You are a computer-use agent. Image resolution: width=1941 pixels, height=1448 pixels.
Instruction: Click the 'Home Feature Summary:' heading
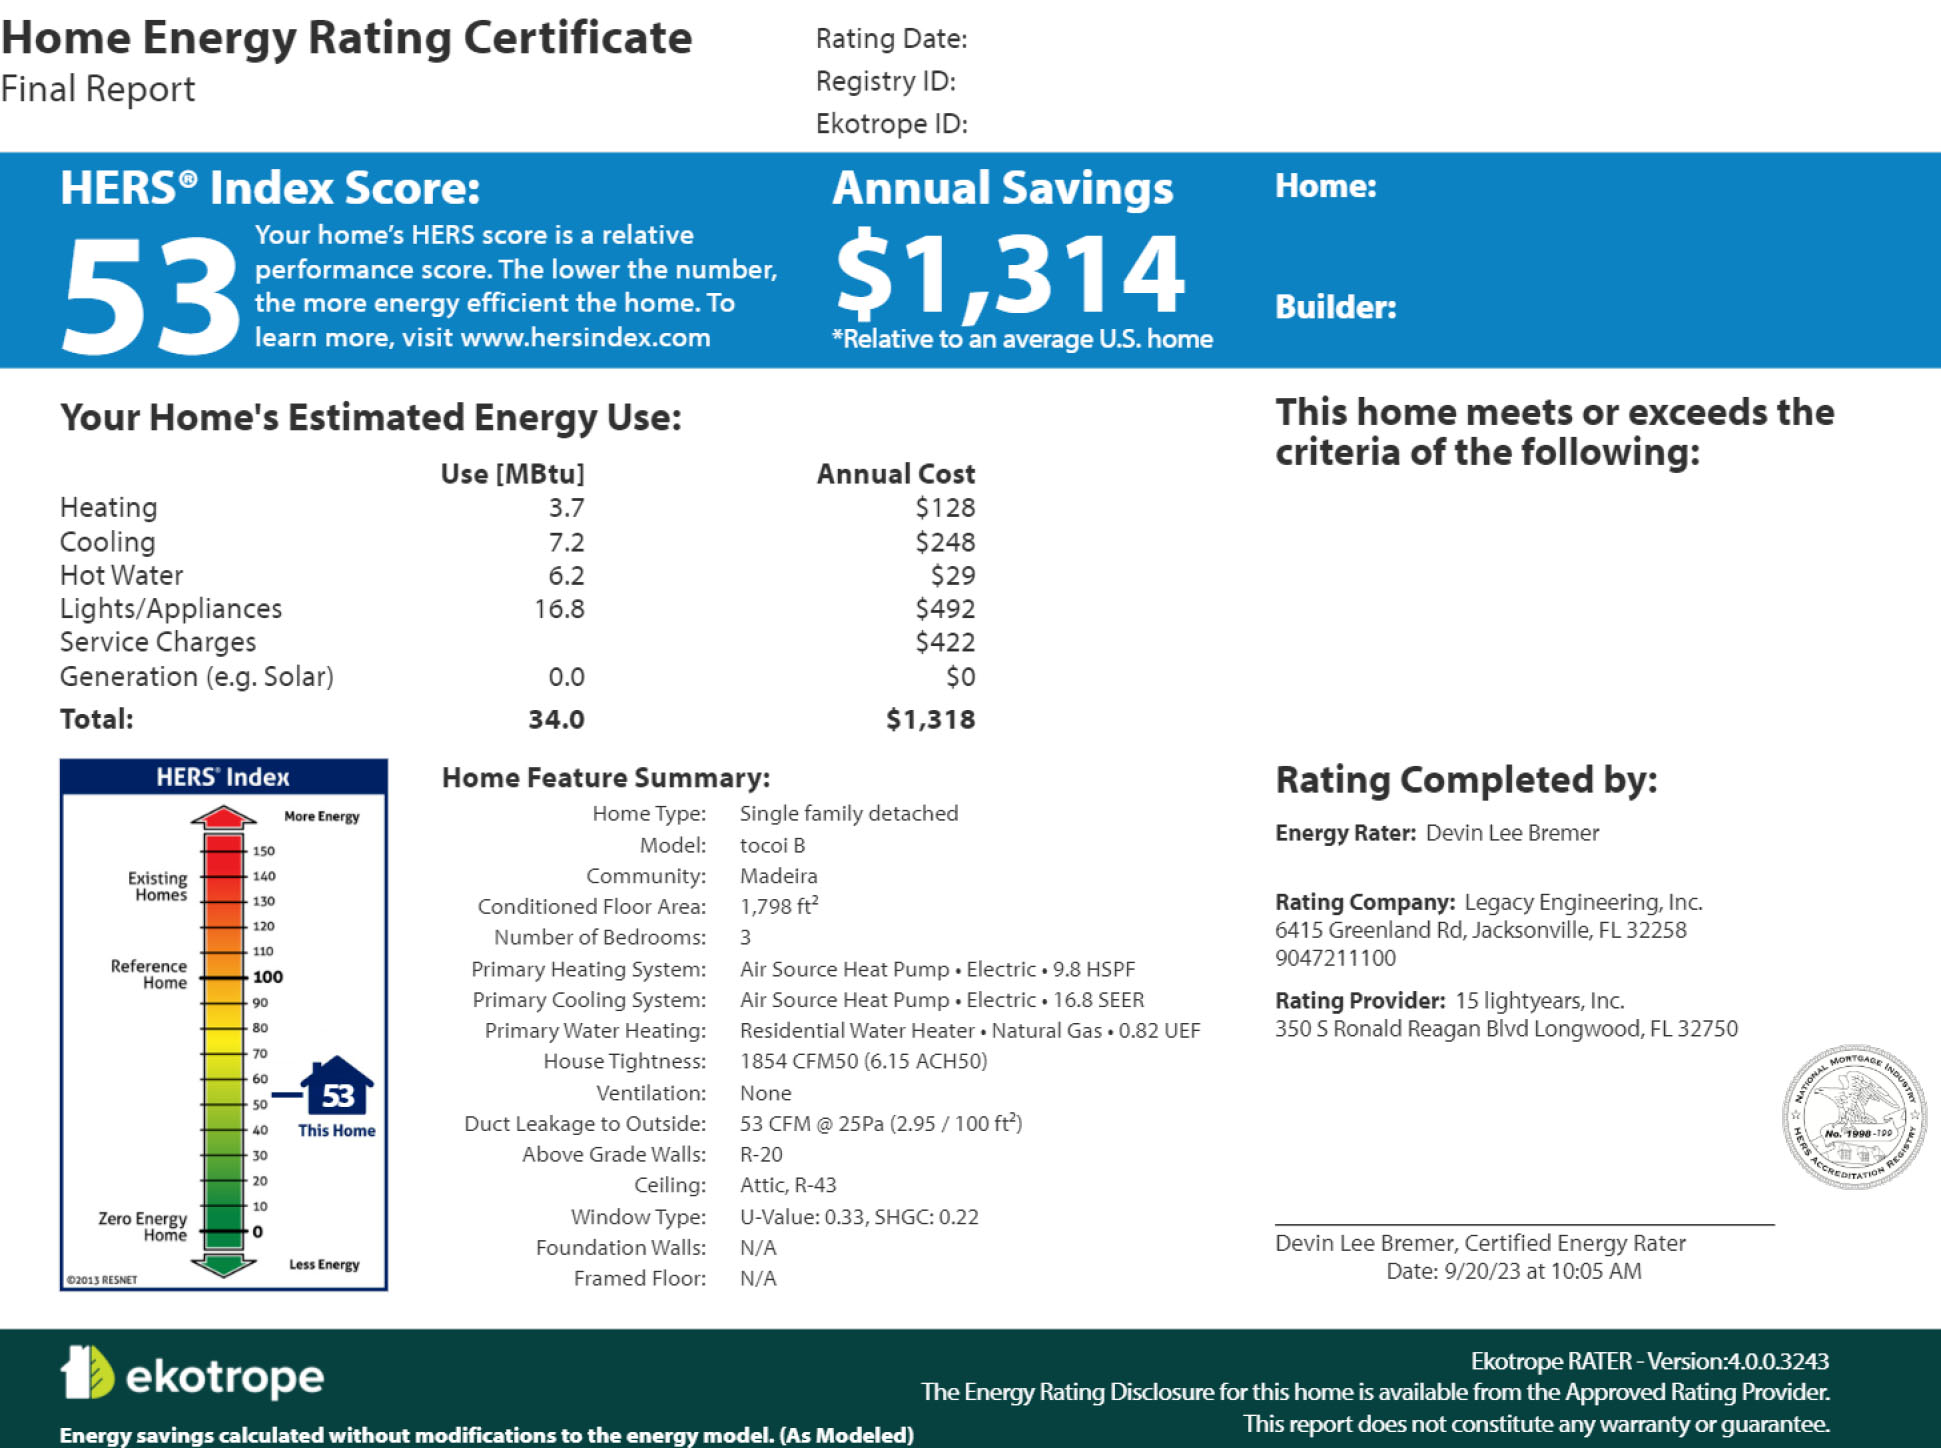tap(606, 778)
